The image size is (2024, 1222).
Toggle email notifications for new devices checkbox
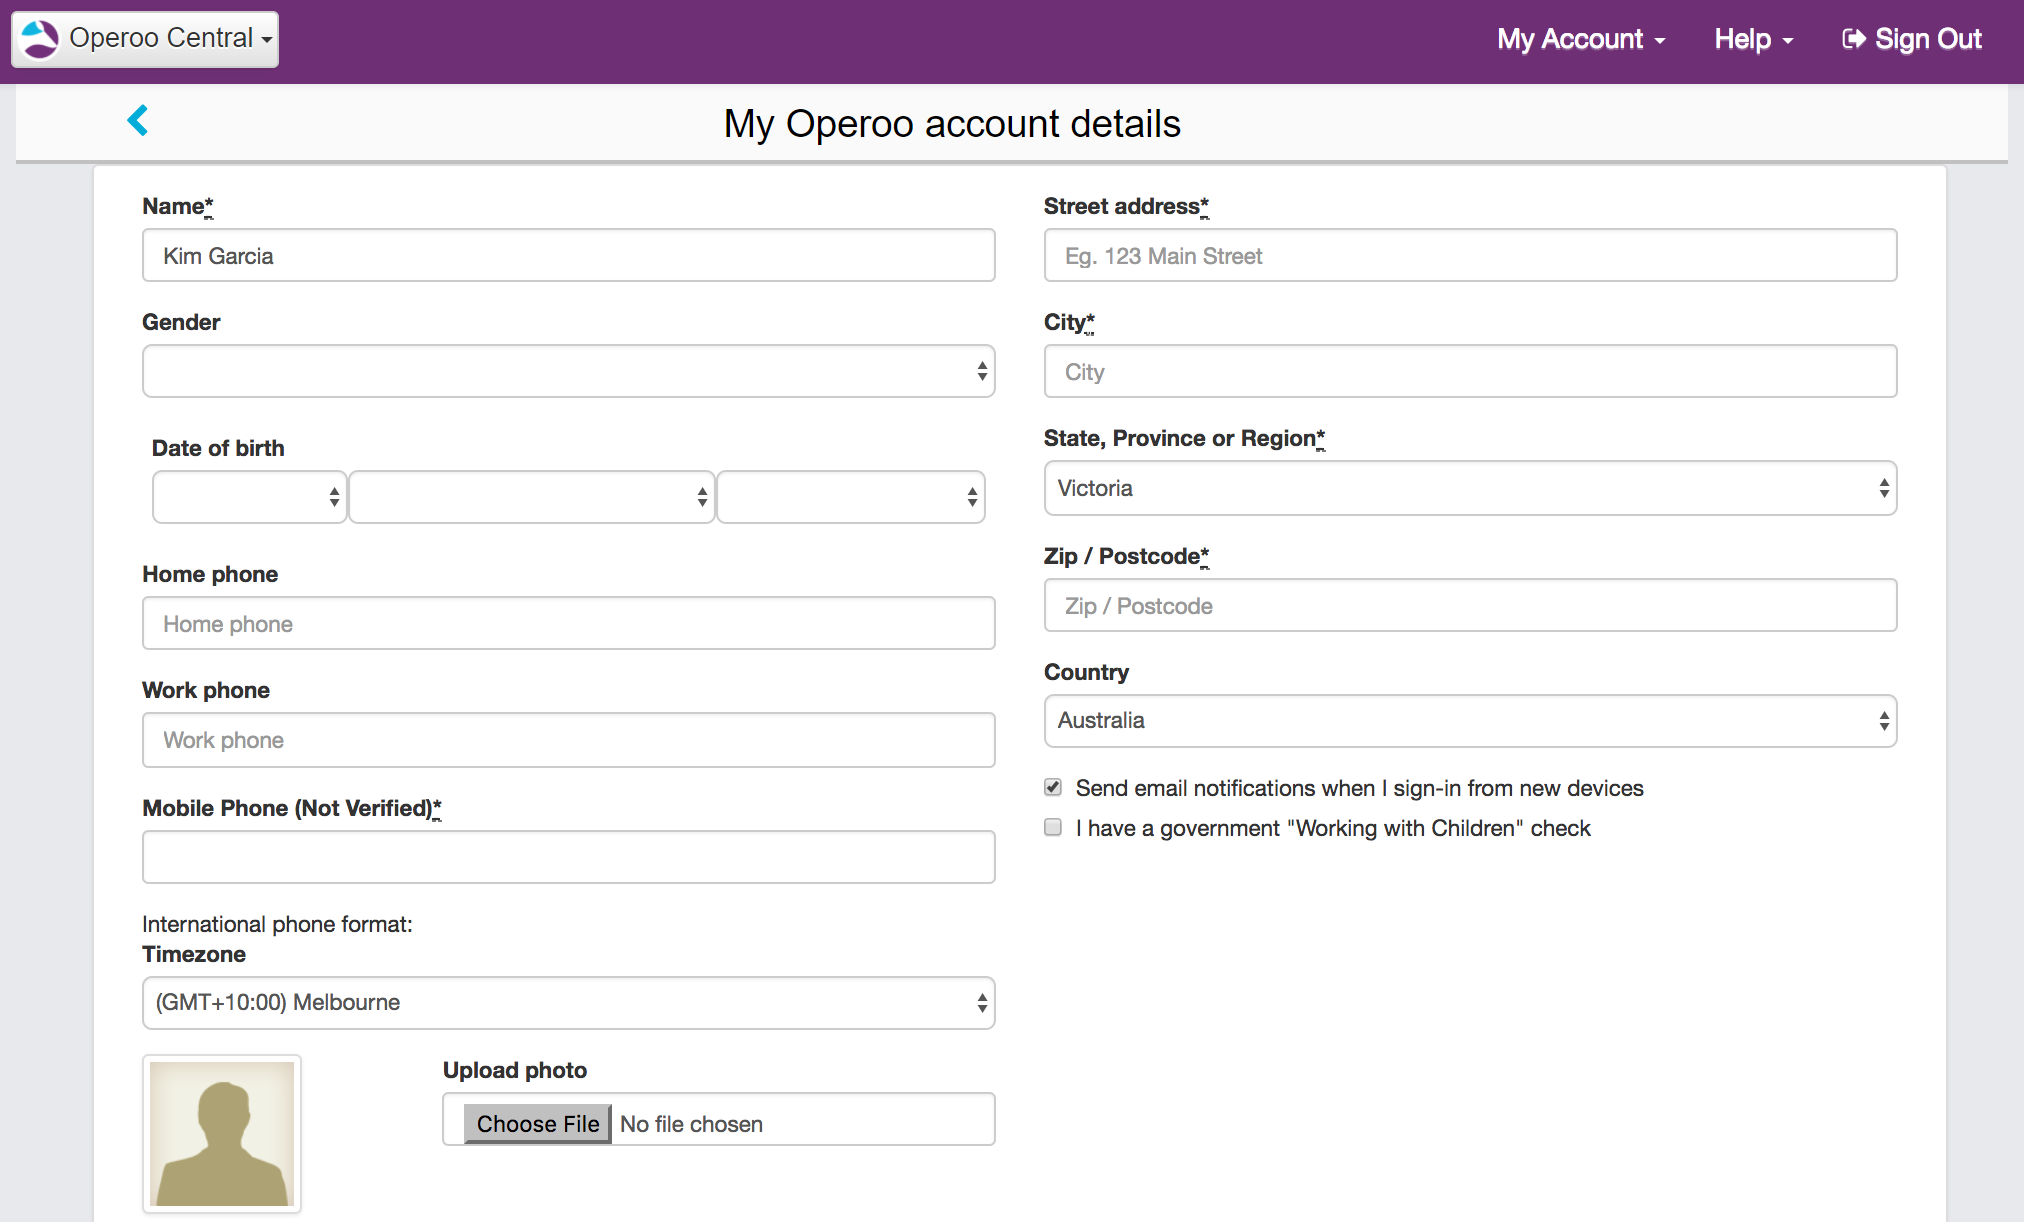[1053, 787]
